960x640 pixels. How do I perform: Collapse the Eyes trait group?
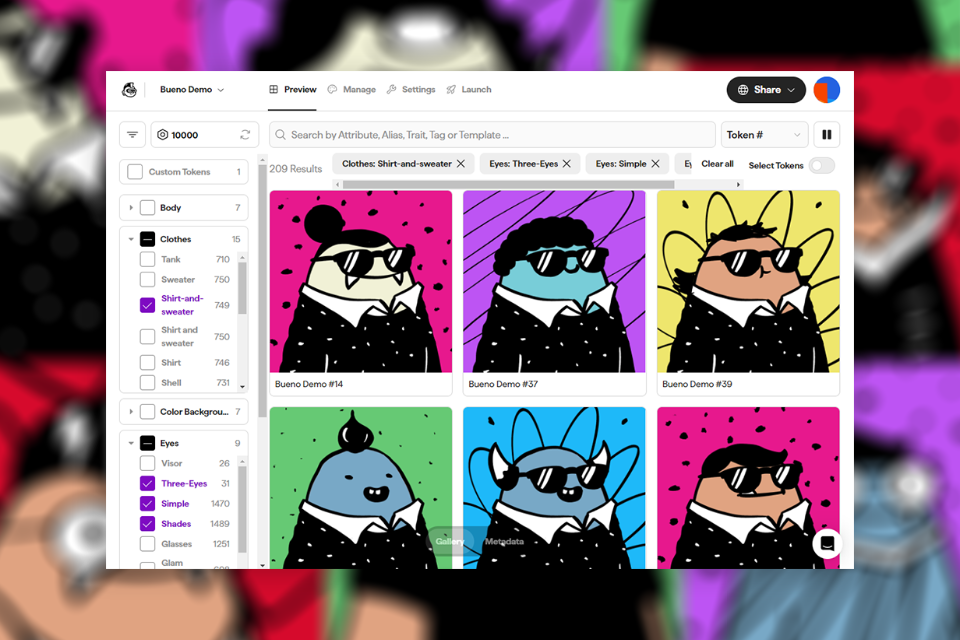(x=131, y=443)
